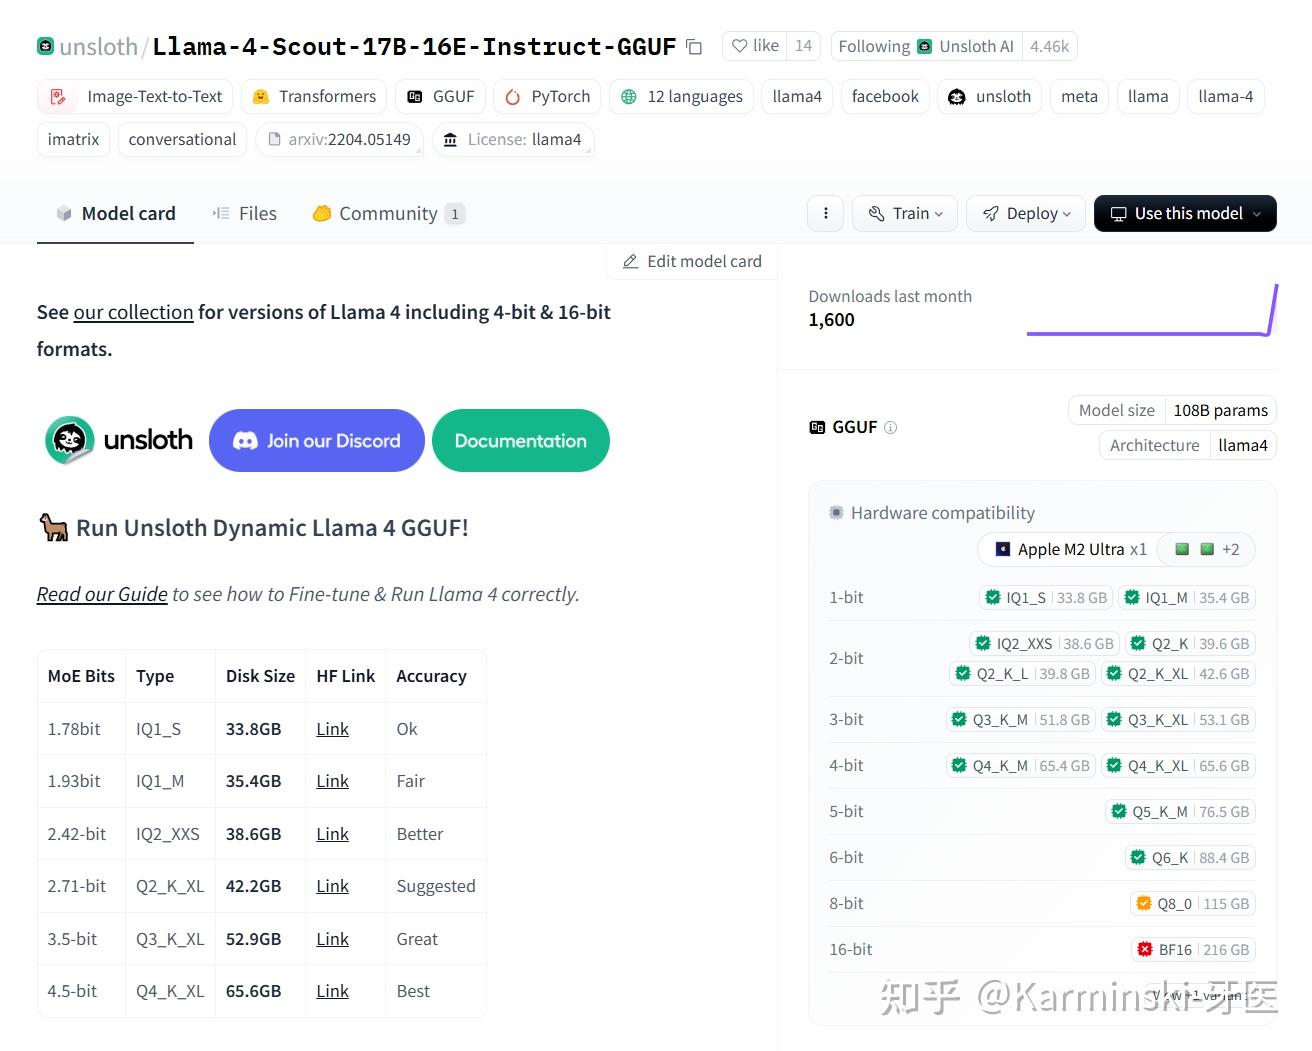Click the Q4_K_M 65.4 GB quant badge
Image resolution: width=1312 pixels, height=1051 pixels.
pos(1020,765)
